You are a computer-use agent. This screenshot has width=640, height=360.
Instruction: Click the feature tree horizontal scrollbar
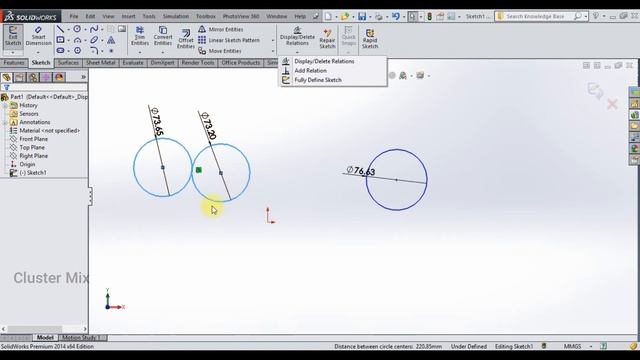44,329
